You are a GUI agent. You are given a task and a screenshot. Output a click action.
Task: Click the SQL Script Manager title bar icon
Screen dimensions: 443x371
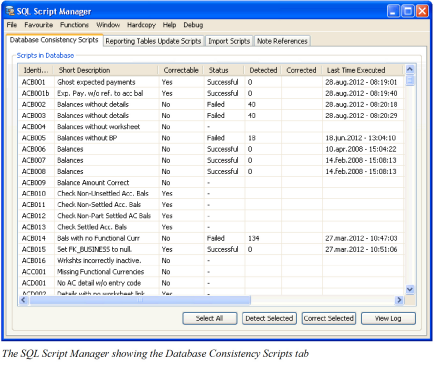10,11
